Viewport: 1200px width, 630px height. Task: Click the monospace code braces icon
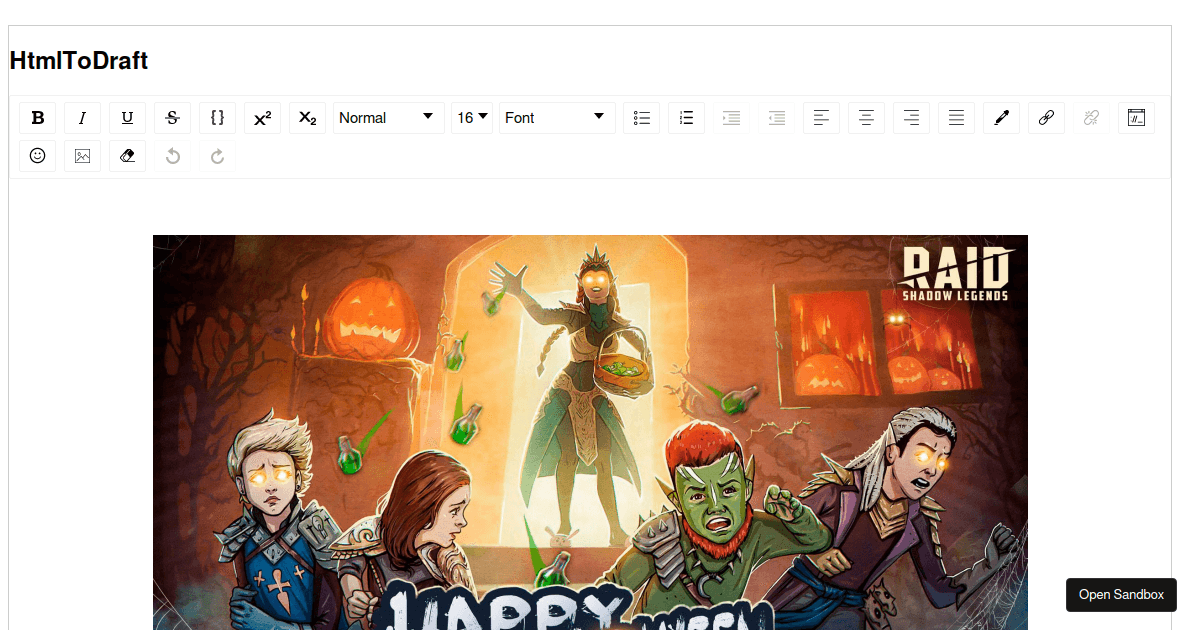click(x=218, y=118)
